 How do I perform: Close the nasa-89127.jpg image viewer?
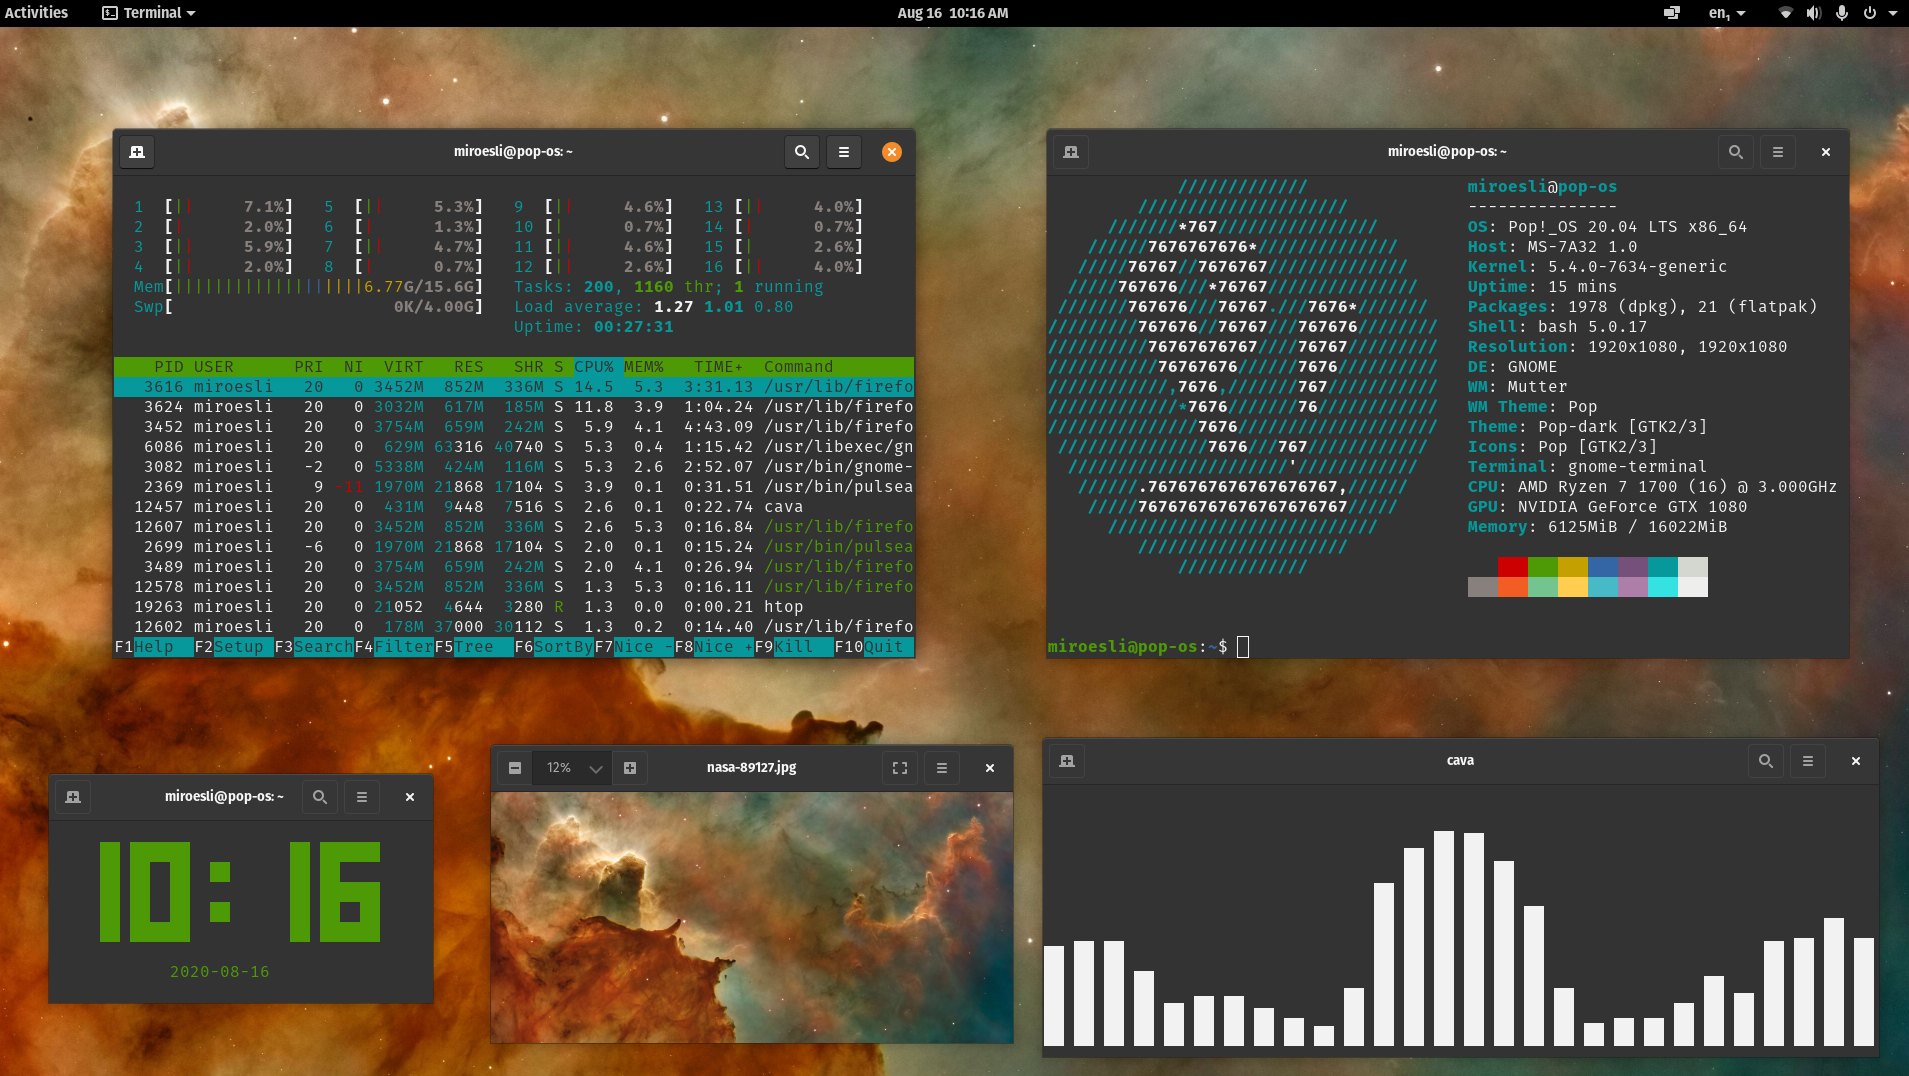point(990,768)
